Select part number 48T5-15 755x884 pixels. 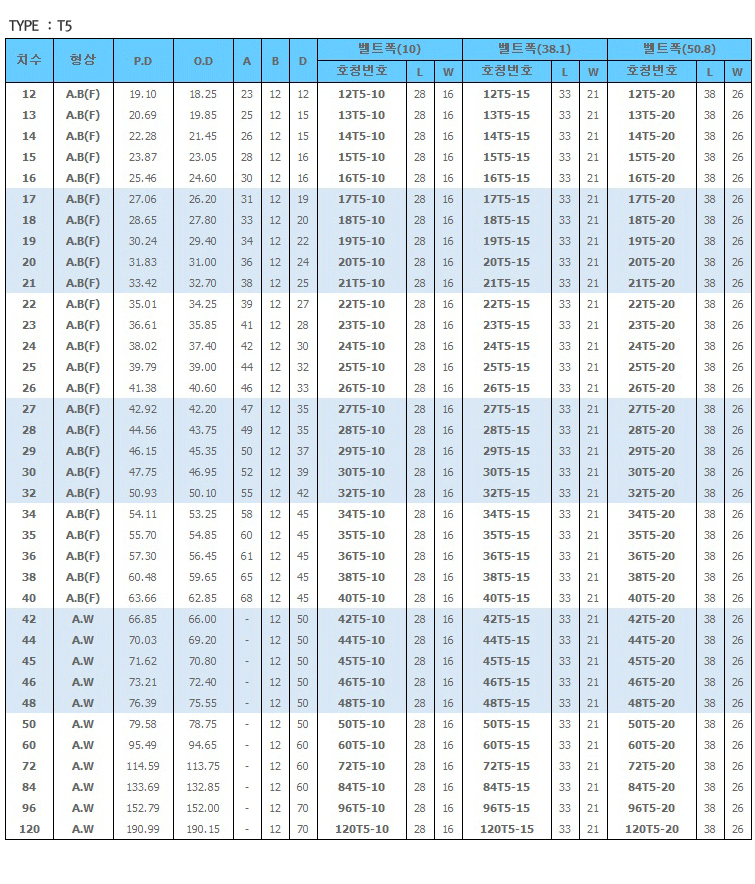506,703
